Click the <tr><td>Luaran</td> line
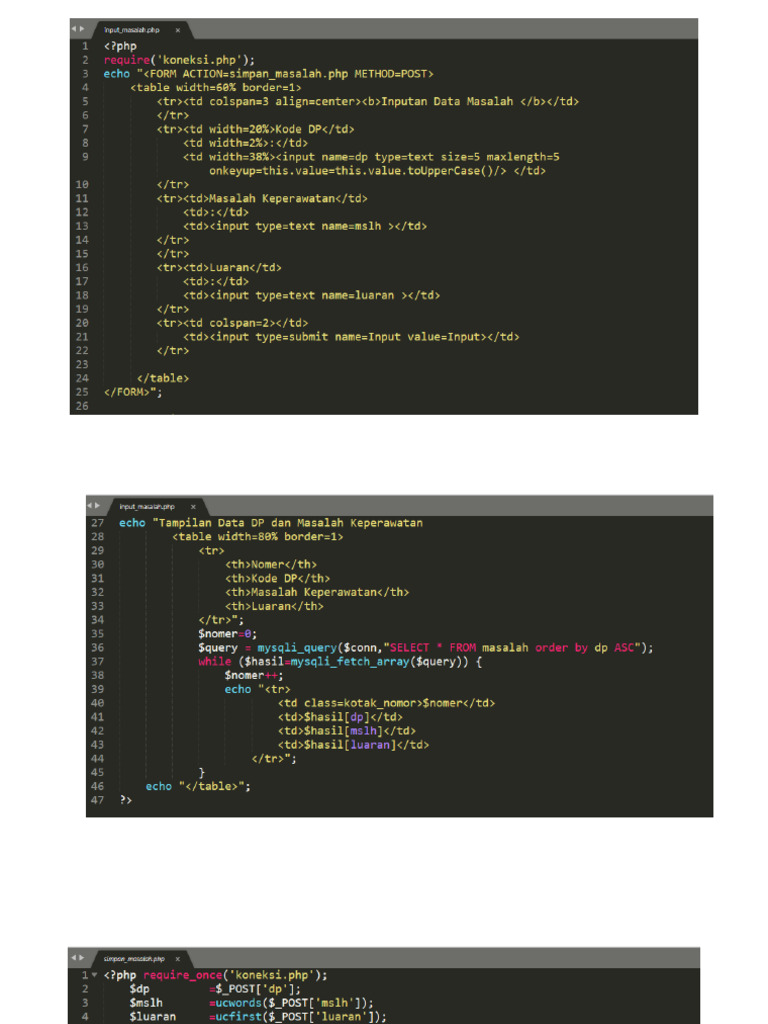Image resolution: width=768 pixels, height=1024 pixels. tap(219, 268)
